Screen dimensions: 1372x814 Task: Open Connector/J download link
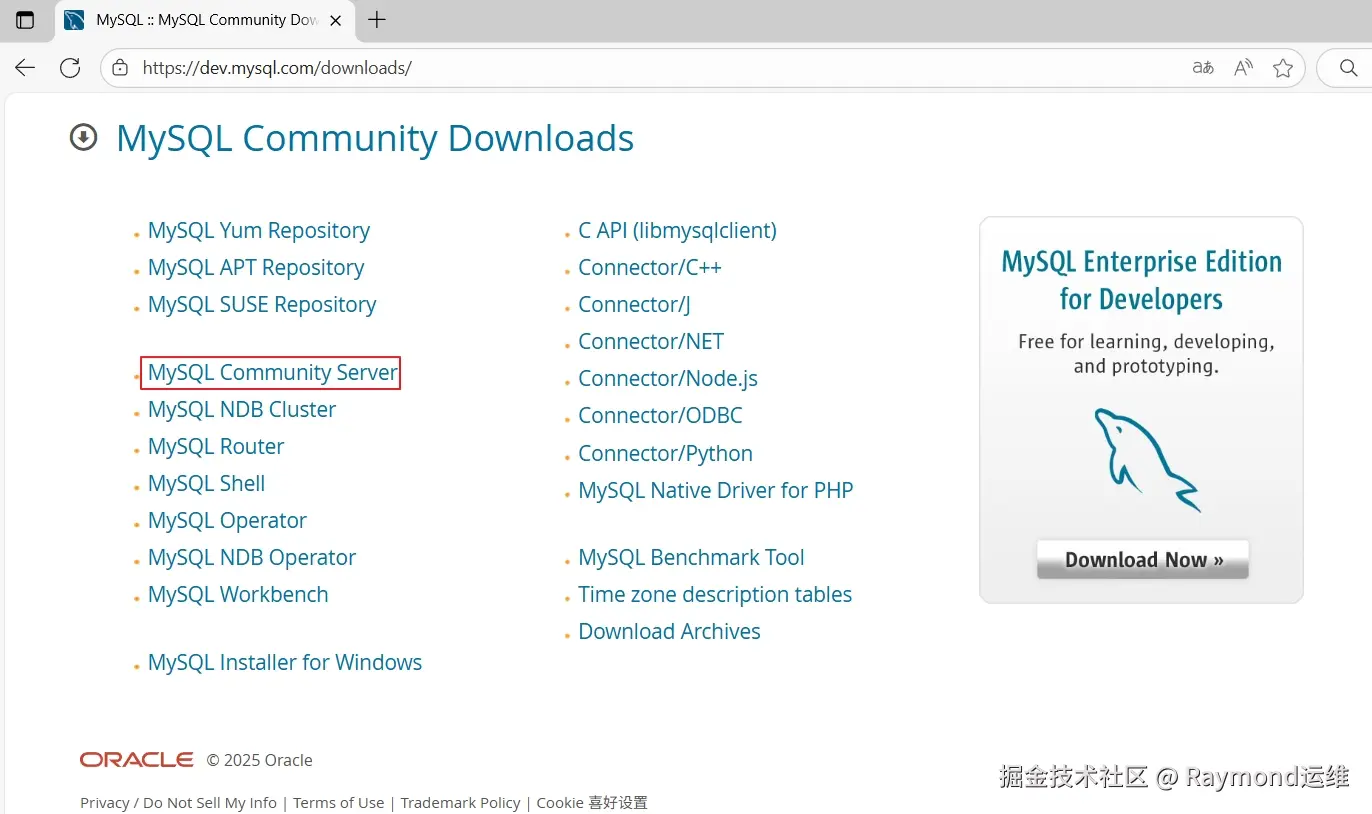[x=634, y=305]
